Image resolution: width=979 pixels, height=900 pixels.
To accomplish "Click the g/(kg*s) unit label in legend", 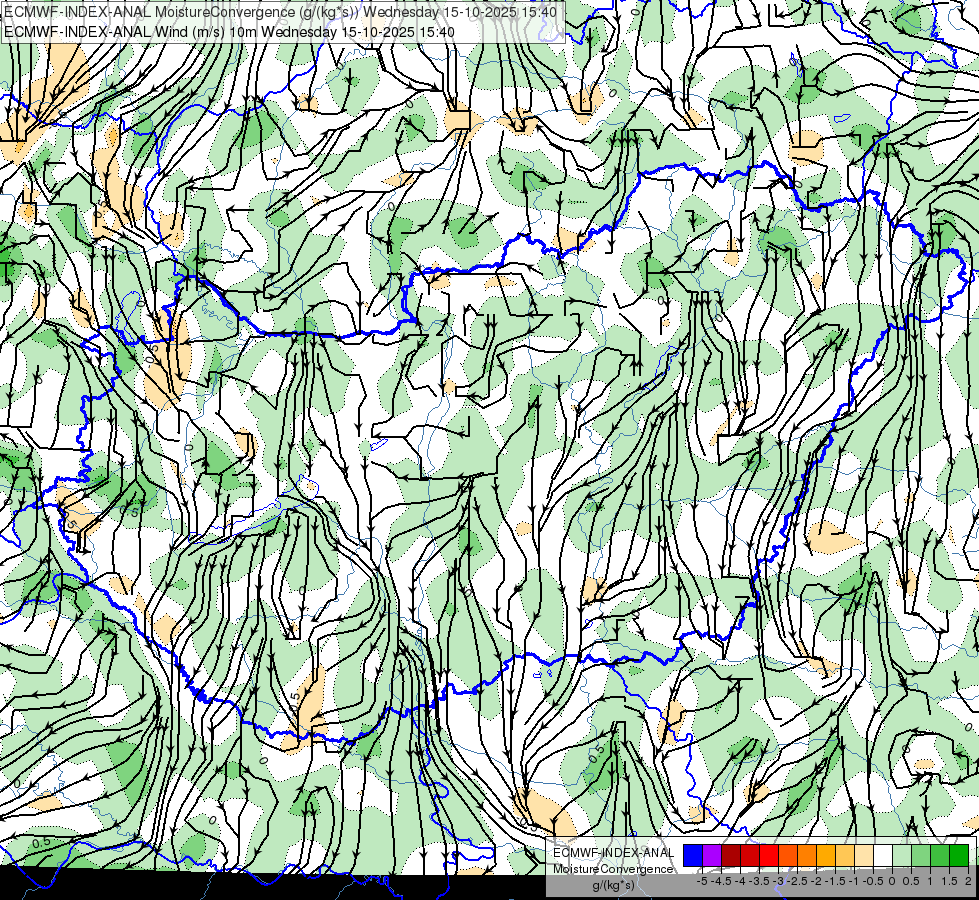I will coord(614,885).
